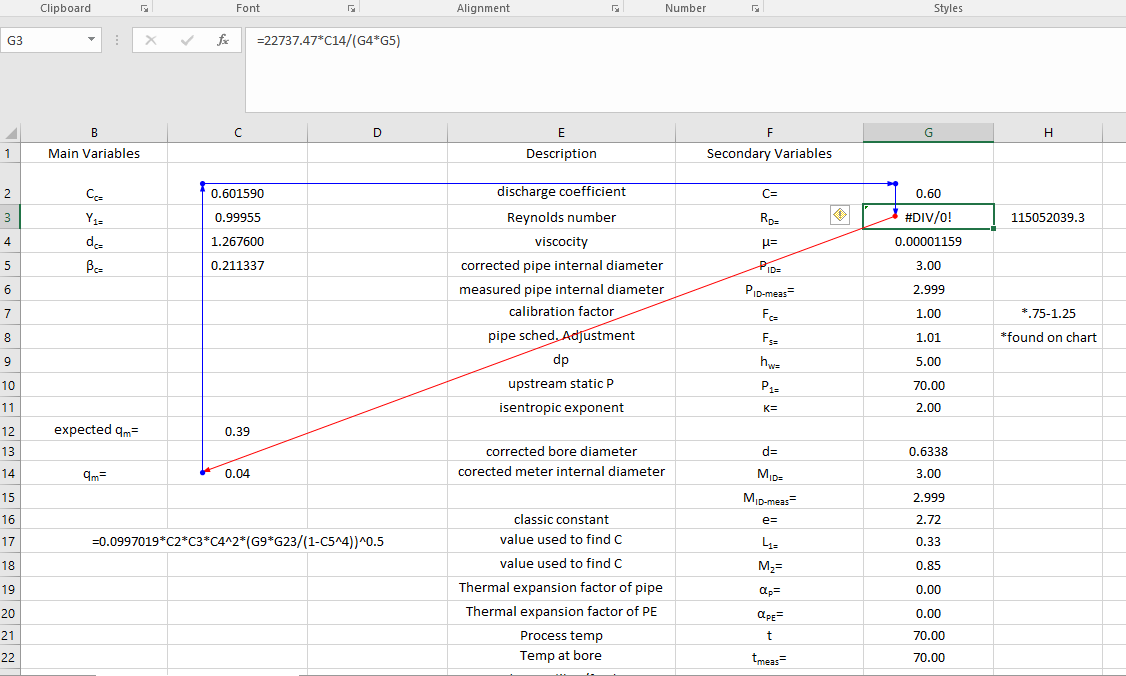Screen dimensions: 1126x676
Task: Open the Insert Function fx button
Action: (223, 40)
